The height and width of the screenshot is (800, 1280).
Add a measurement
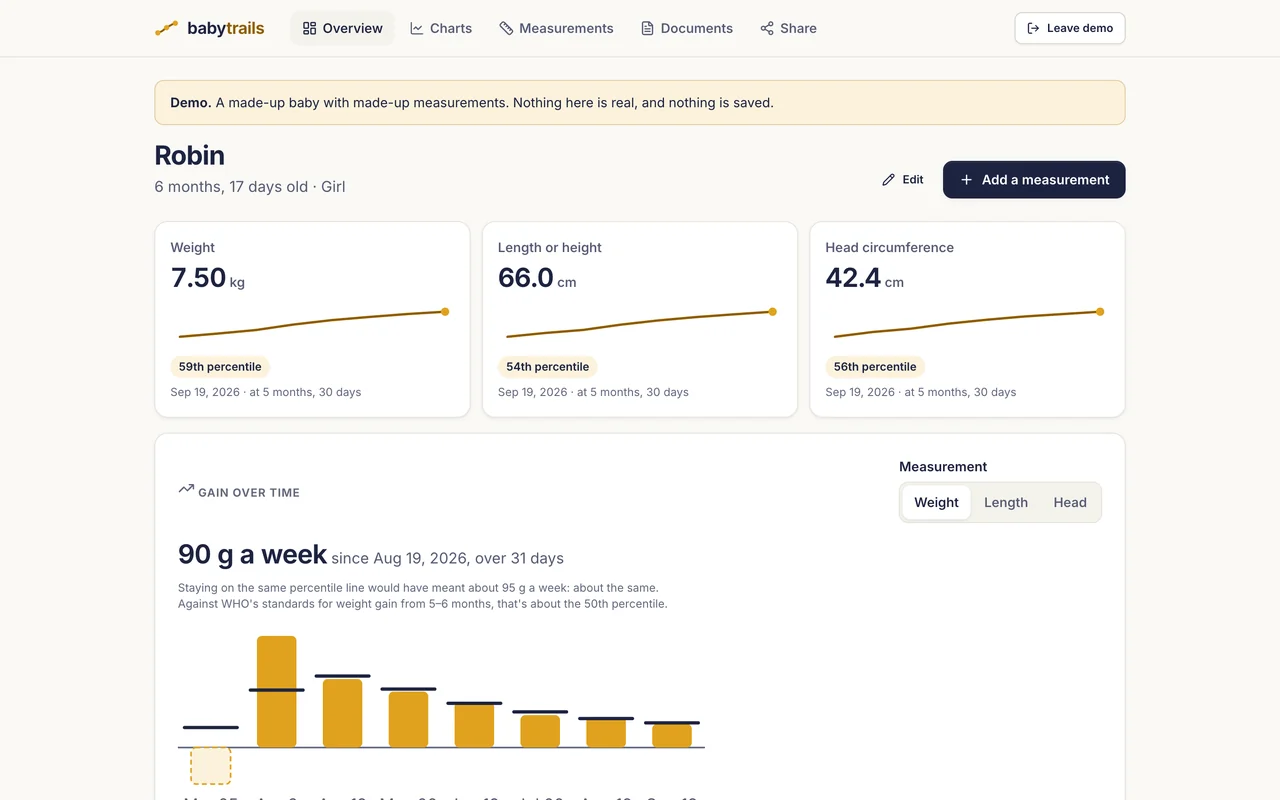[1034, 180]
